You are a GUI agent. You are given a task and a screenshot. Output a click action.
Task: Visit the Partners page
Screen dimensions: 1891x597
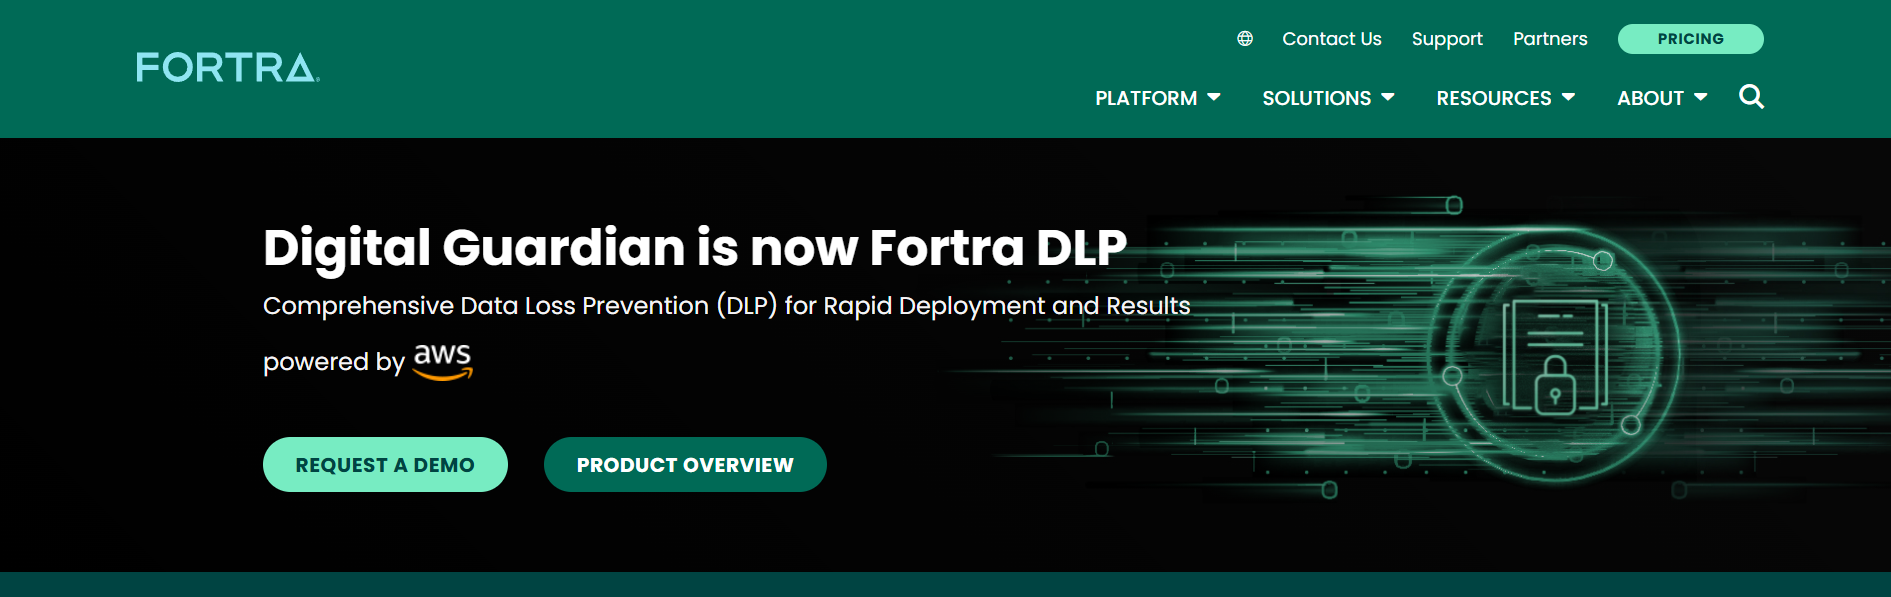pyautogui.click(x=1550, y=39)
